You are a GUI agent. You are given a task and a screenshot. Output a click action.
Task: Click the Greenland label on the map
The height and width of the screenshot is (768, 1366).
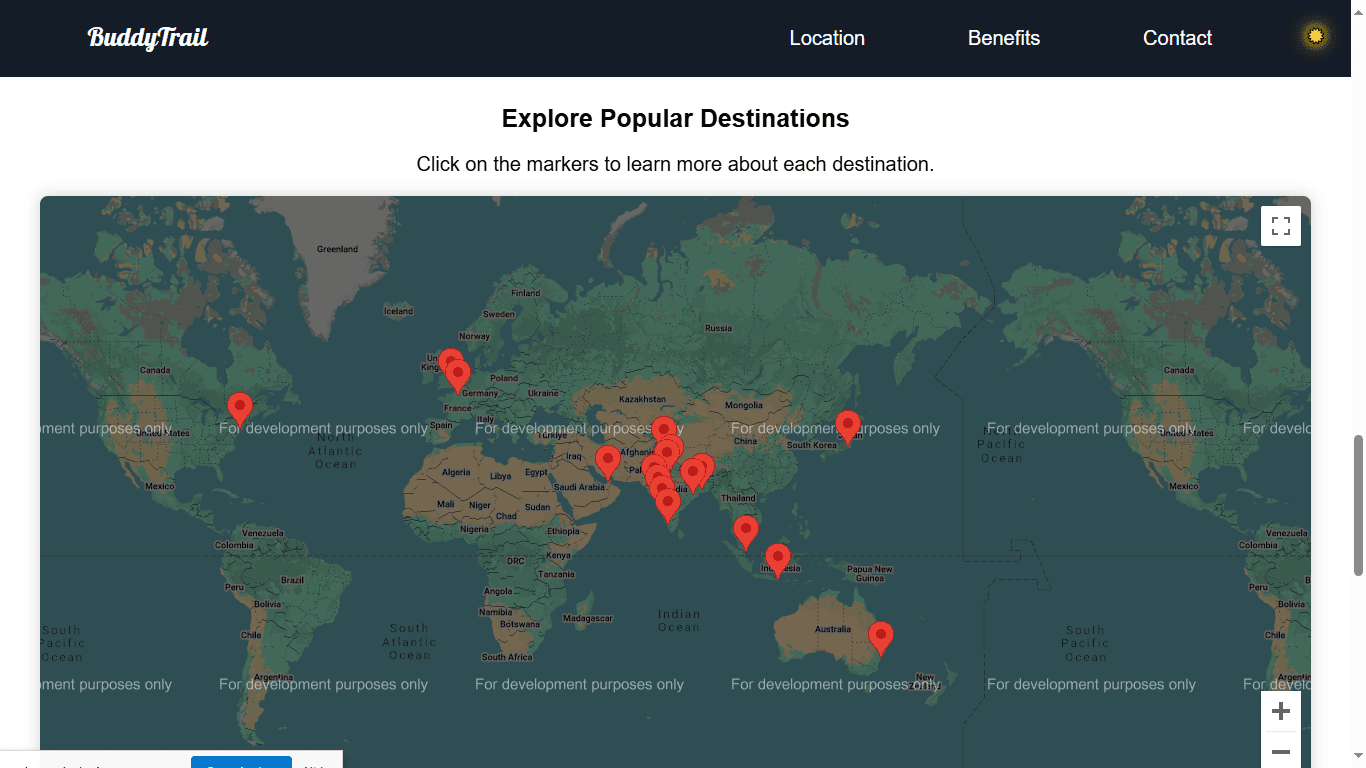pyautogui.click(x=337, y=249)
